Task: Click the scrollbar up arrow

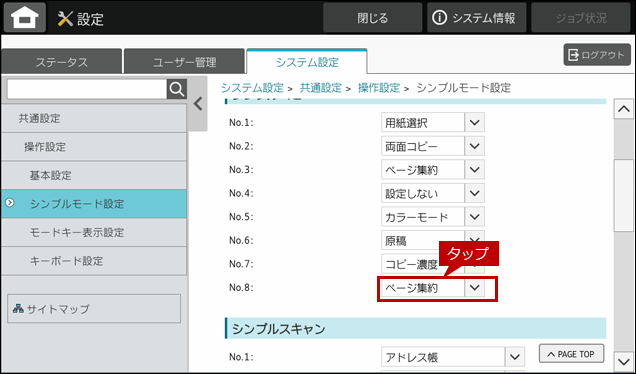Action: pos(623,109)
